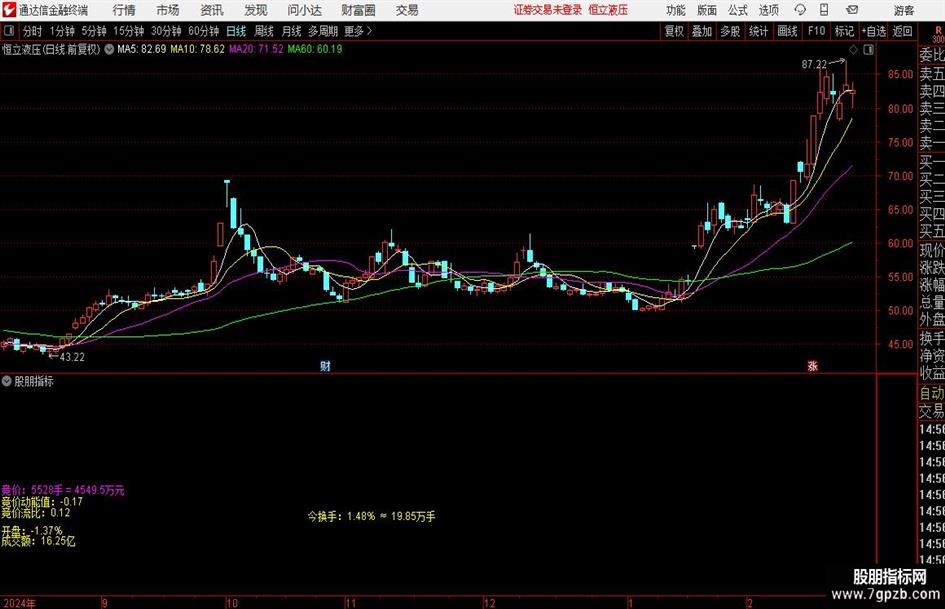The height and width of the screenshot is (609, 945).
Task: Click the 多股 multi-stock button
Action: 730,31
